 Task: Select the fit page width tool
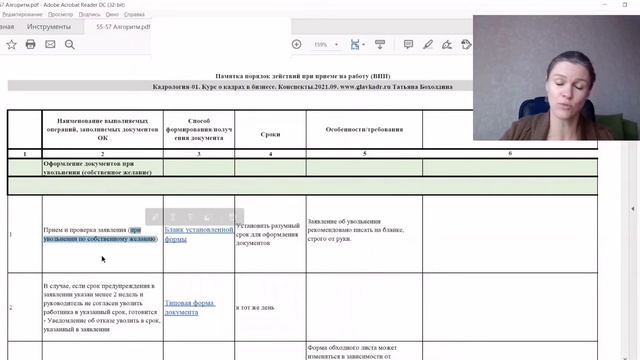tap(355, 44)
